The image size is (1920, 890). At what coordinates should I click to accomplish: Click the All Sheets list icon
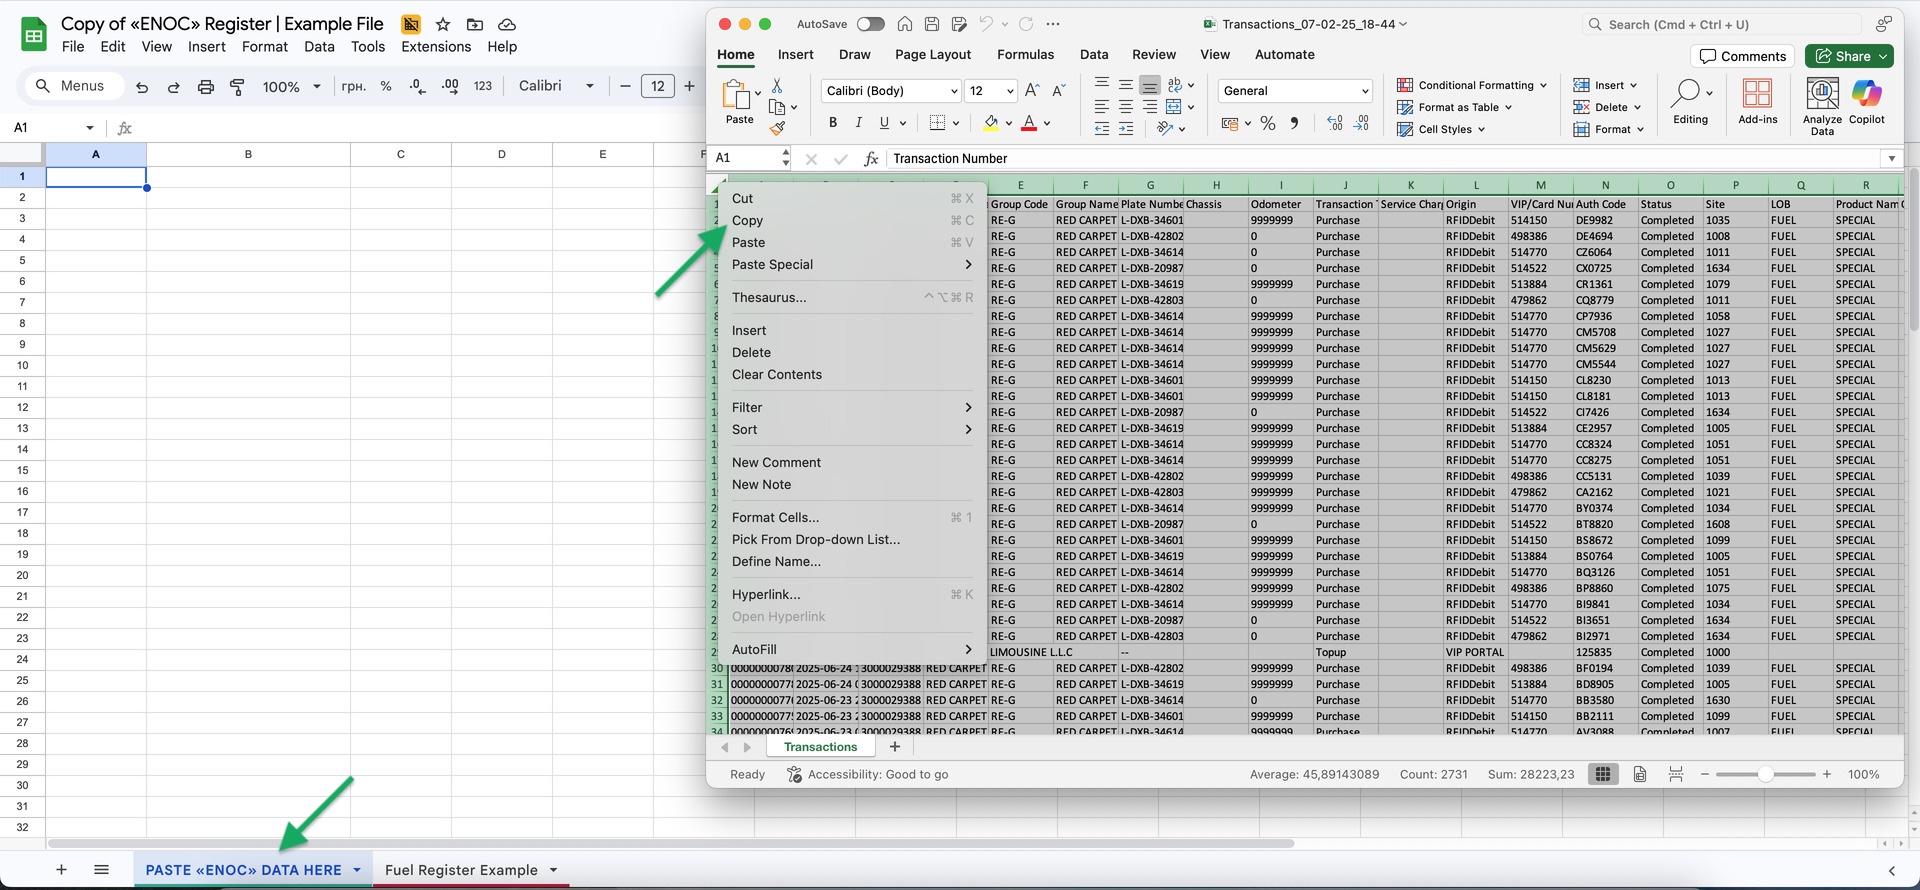click(101, 870)
